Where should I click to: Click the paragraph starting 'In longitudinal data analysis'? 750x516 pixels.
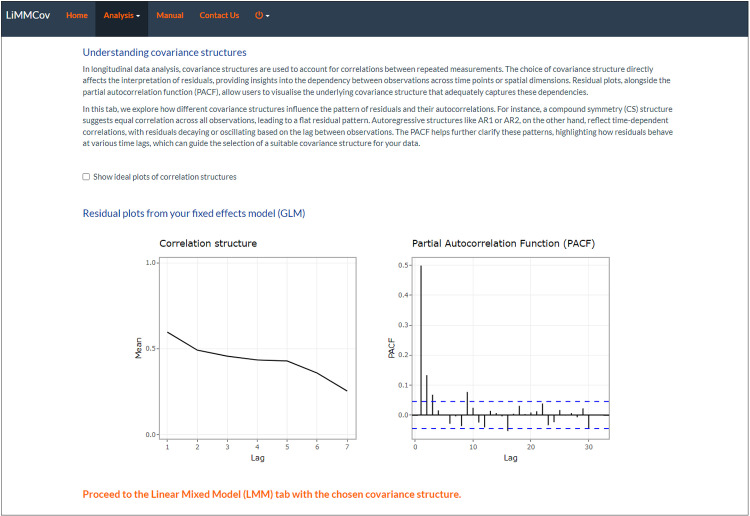tap(376, 80)
